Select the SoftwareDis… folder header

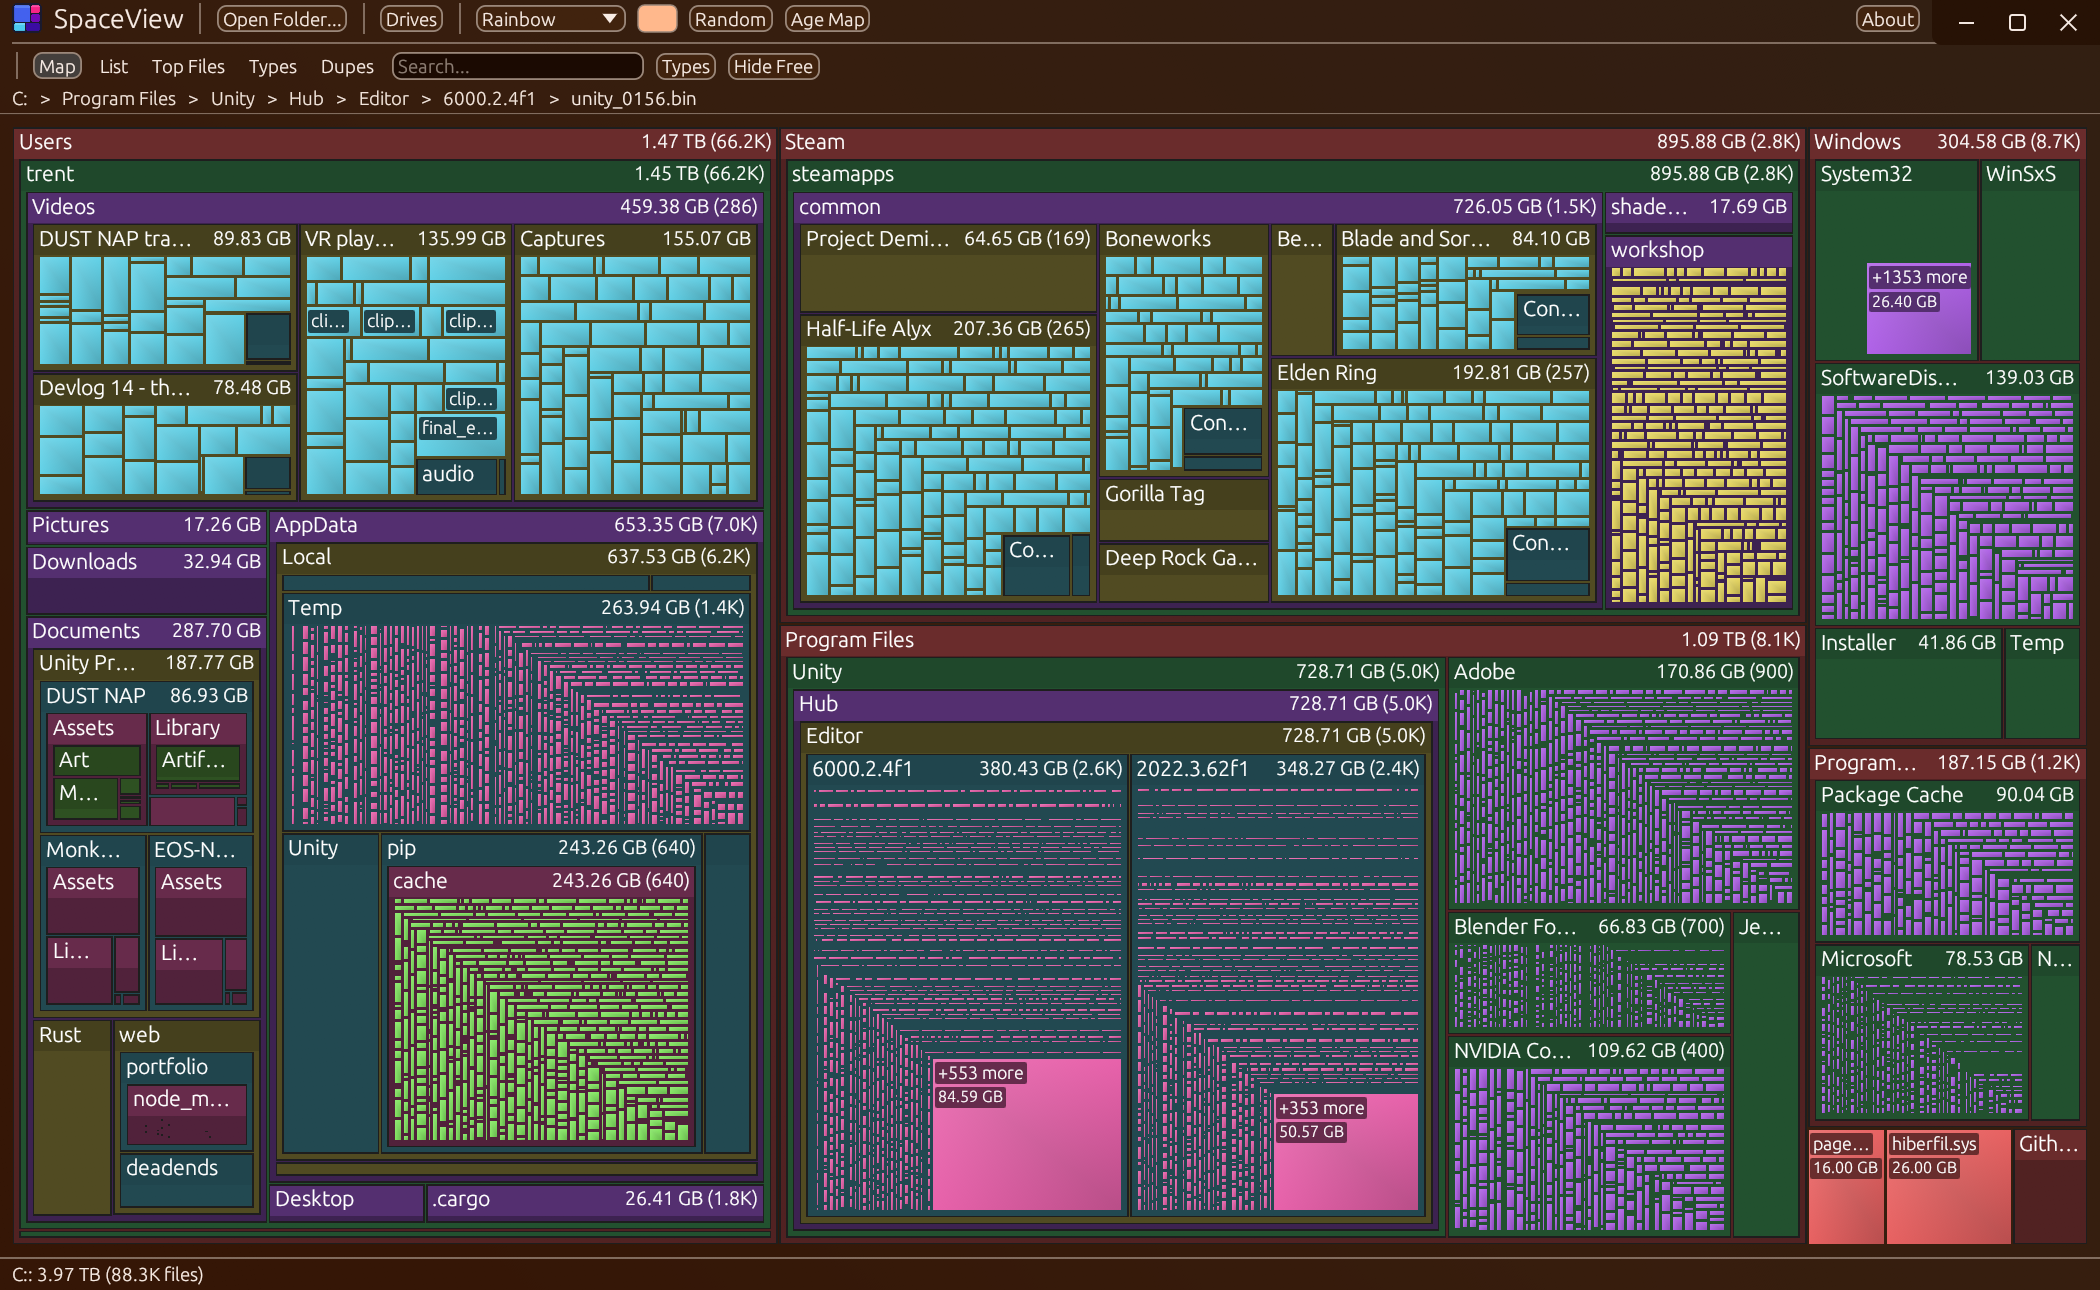[1947, 377]
